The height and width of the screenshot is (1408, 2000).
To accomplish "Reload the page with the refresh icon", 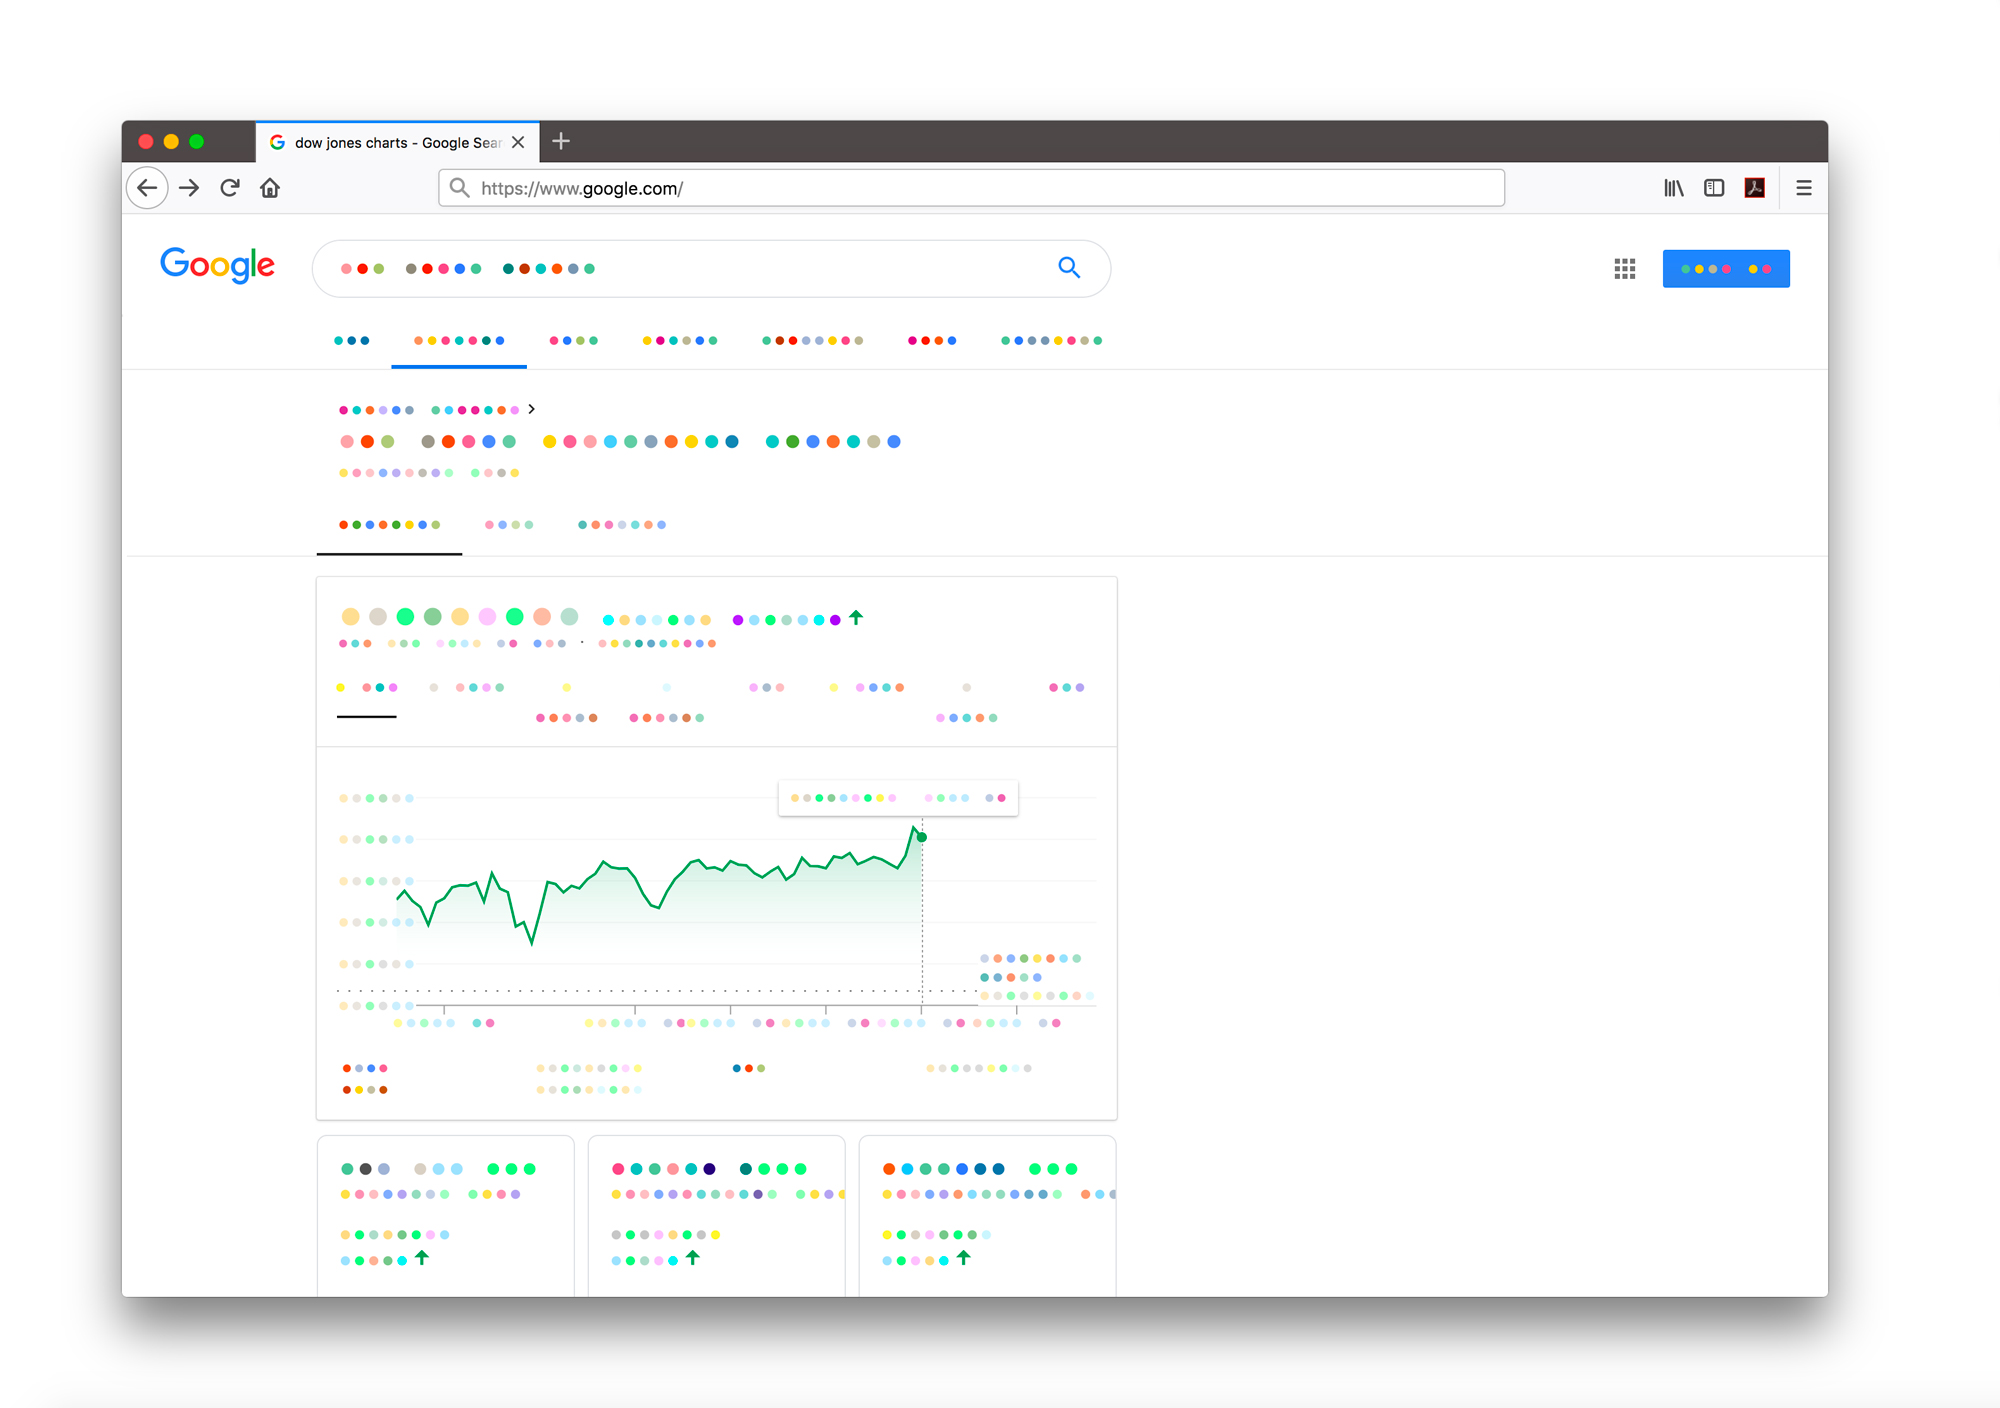I will 230,188.
